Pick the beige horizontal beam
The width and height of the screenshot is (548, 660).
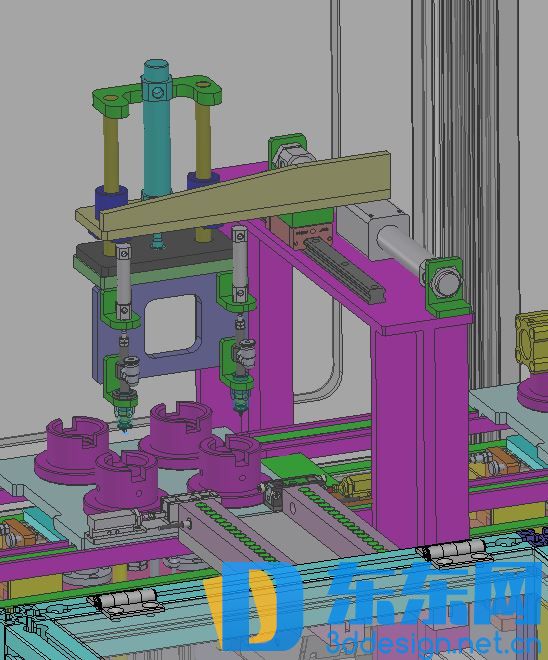click(234, 195)
